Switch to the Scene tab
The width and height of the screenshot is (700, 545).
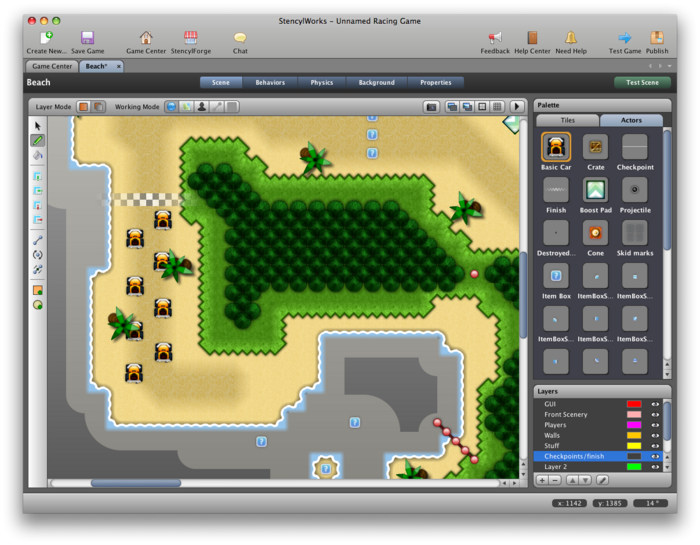221,83
